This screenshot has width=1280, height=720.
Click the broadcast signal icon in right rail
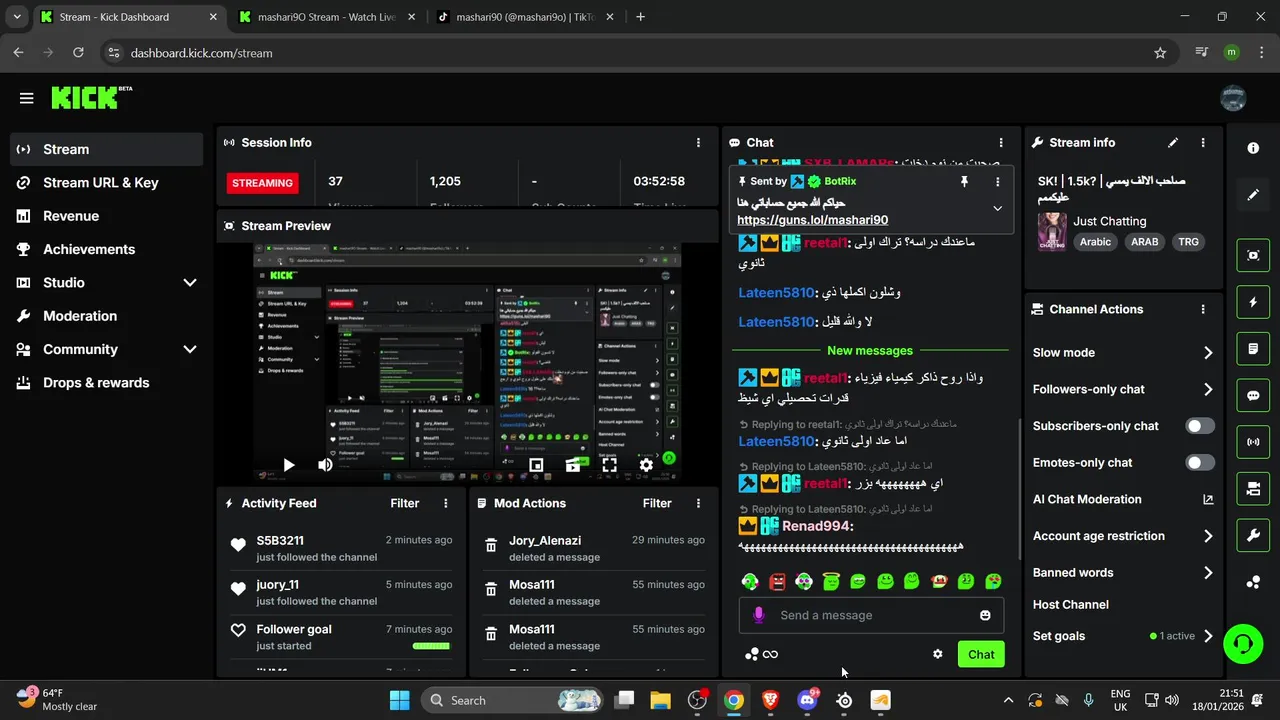point(1253,441)
